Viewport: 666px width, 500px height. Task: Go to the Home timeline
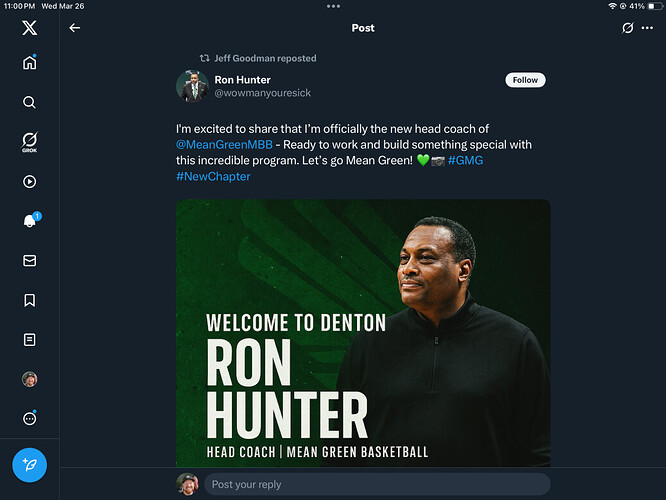point(29,63)
